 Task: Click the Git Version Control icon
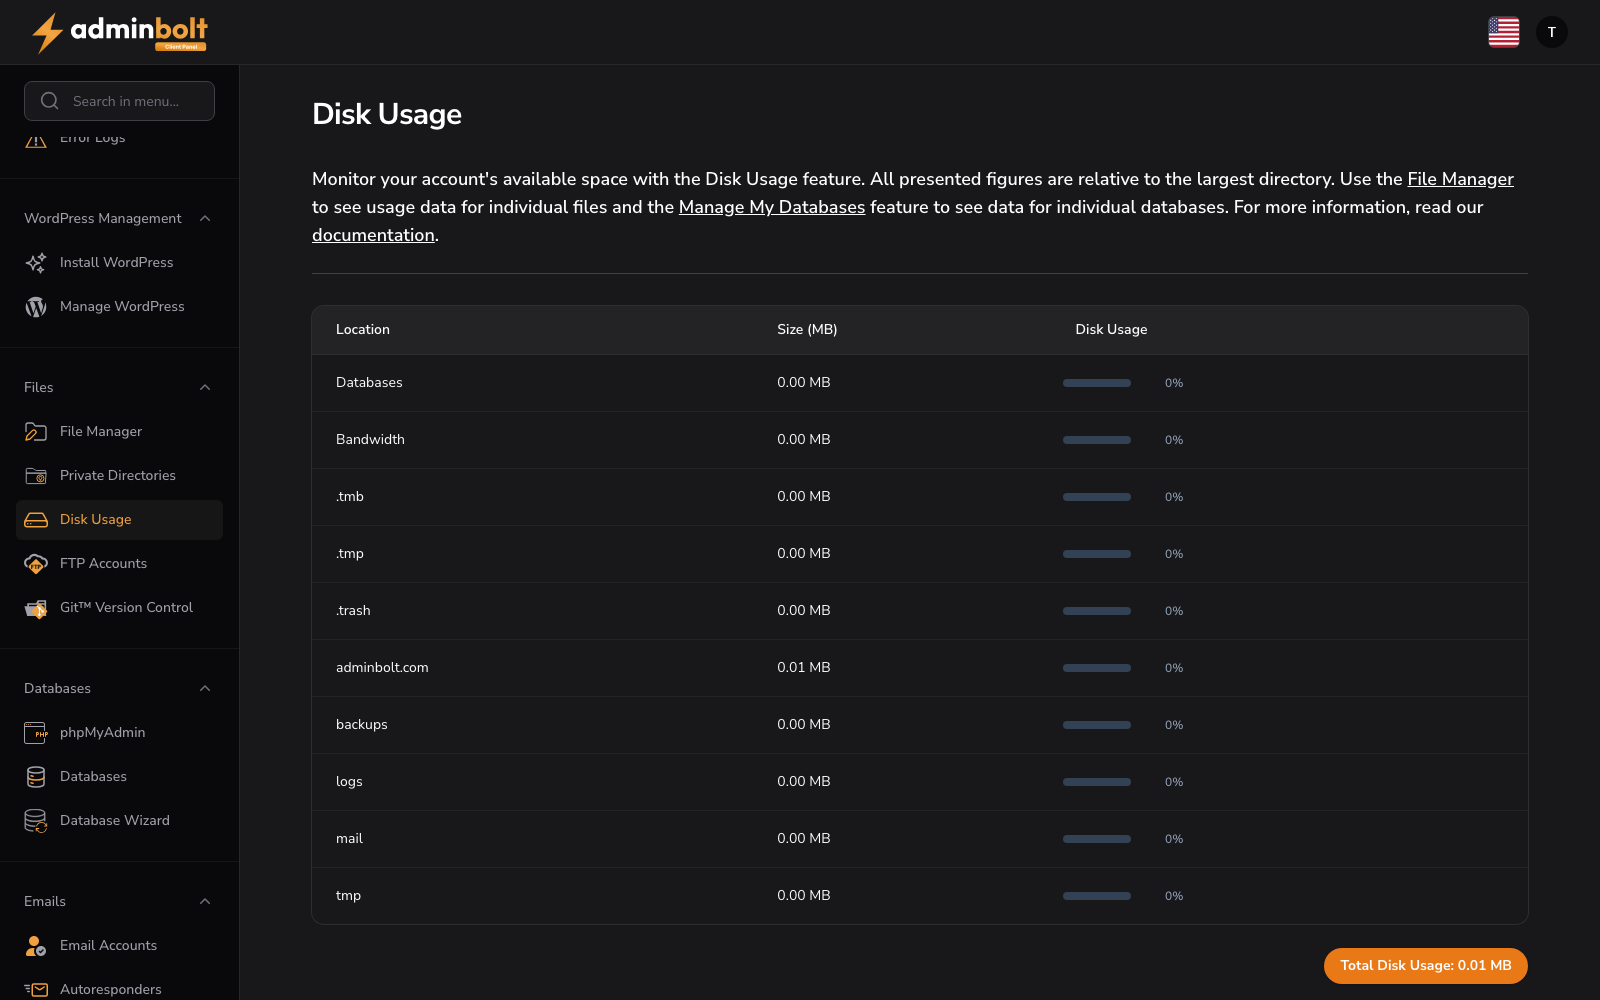(36, 607)
